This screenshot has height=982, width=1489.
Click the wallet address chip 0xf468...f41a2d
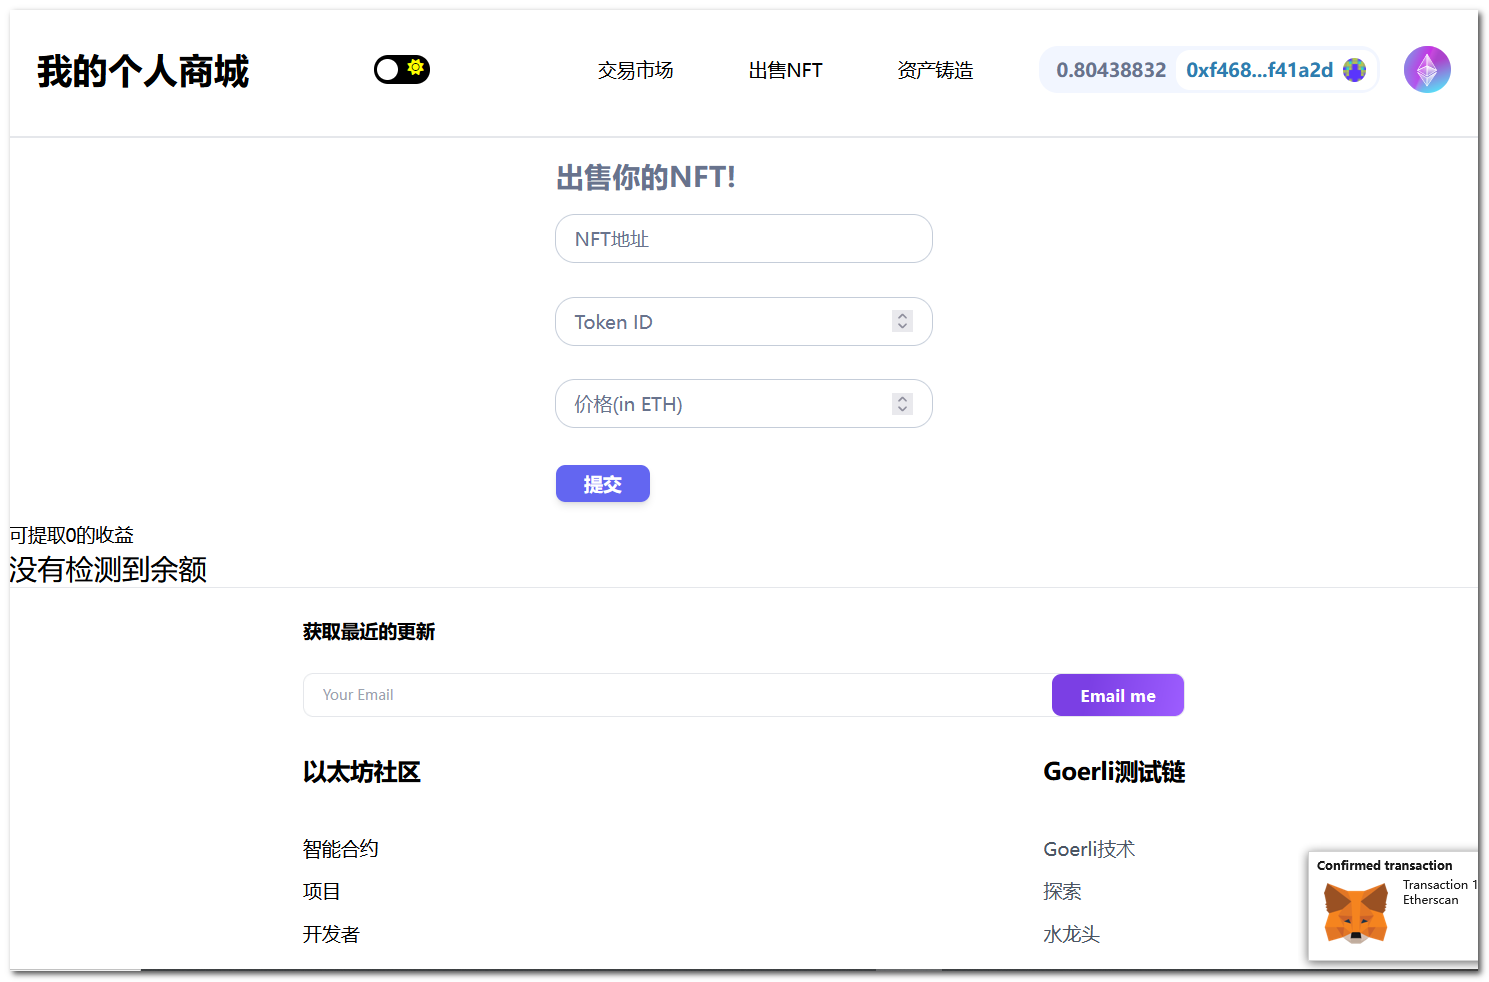[x=1259, y=70]
